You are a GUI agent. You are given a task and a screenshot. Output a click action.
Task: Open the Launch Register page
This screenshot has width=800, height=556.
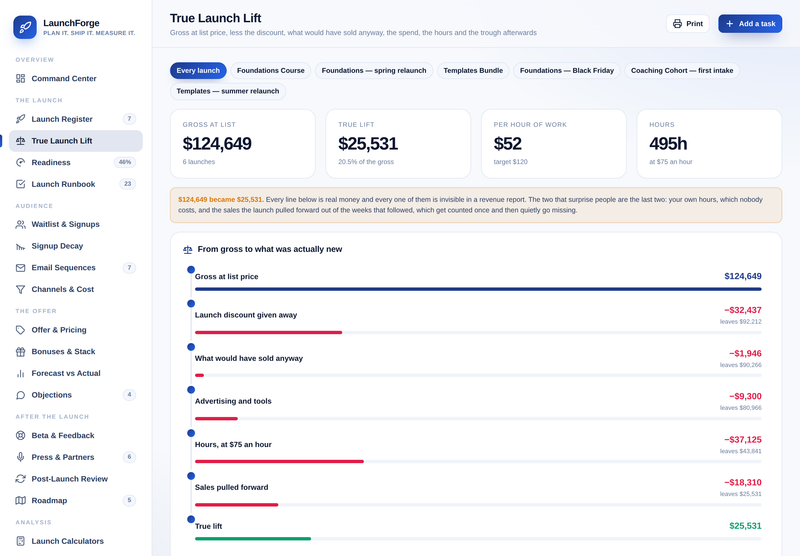76,119
